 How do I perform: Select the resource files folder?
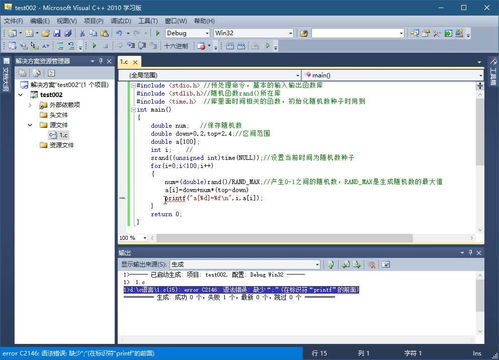[62, 145]
